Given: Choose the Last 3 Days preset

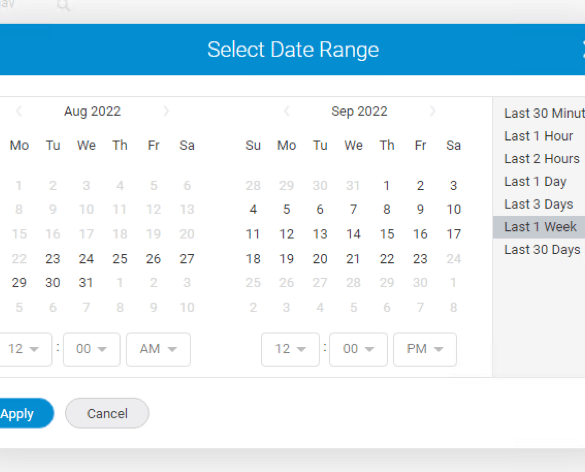Looking at the screenshot, I should click(x=539, y=204).
